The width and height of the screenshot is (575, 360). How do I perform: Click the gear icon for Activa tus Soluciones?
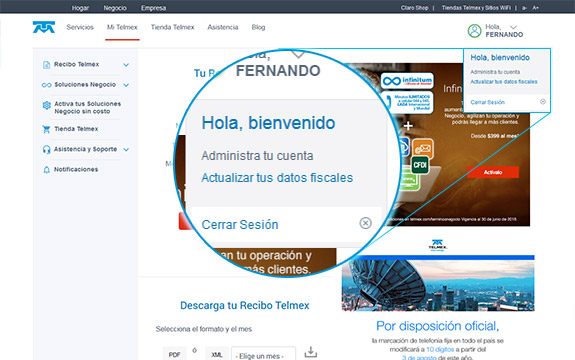click(x=47, y=106)
